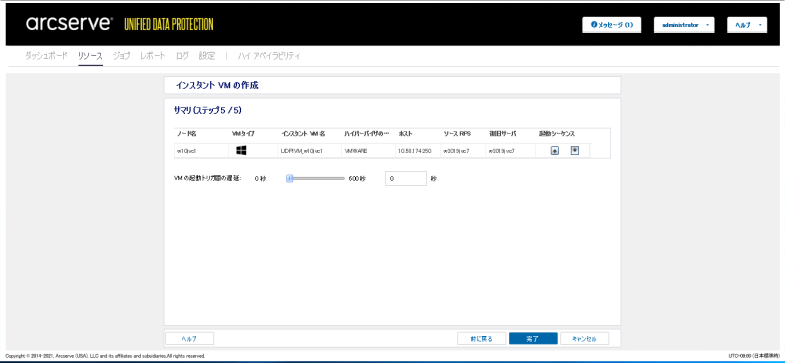Viewport: 785px width, 363px height.
Task: Select node name cell w10jvc1
Action: coord(201,150)
